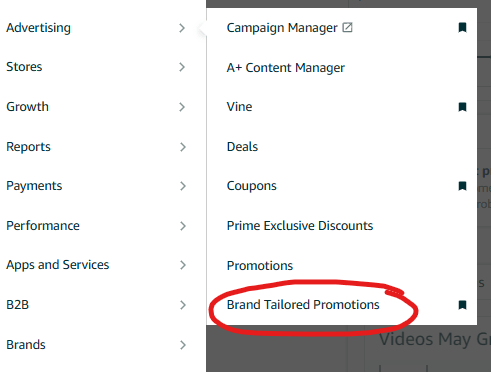Click external link icon beside Campaign Manager

click(x=347, y=27)
